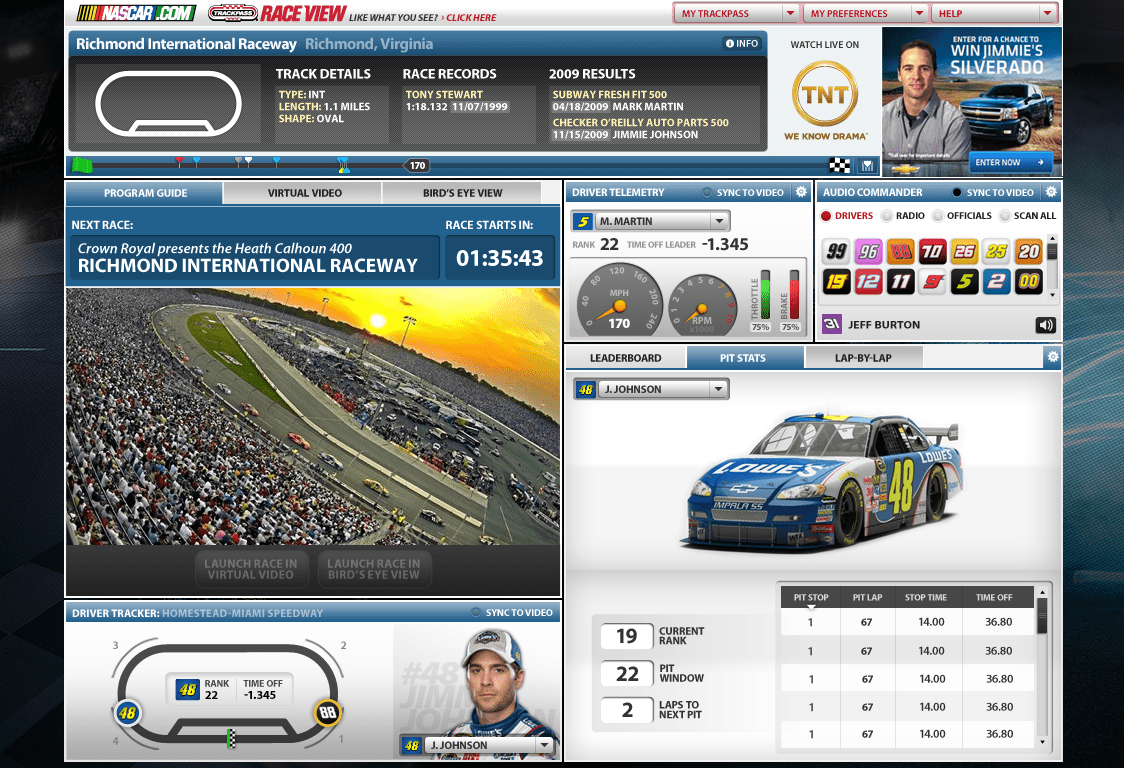Click Enter Now on Silverado ad
This screenshot has height=768, width=1124.
[x=1010, y=163]
